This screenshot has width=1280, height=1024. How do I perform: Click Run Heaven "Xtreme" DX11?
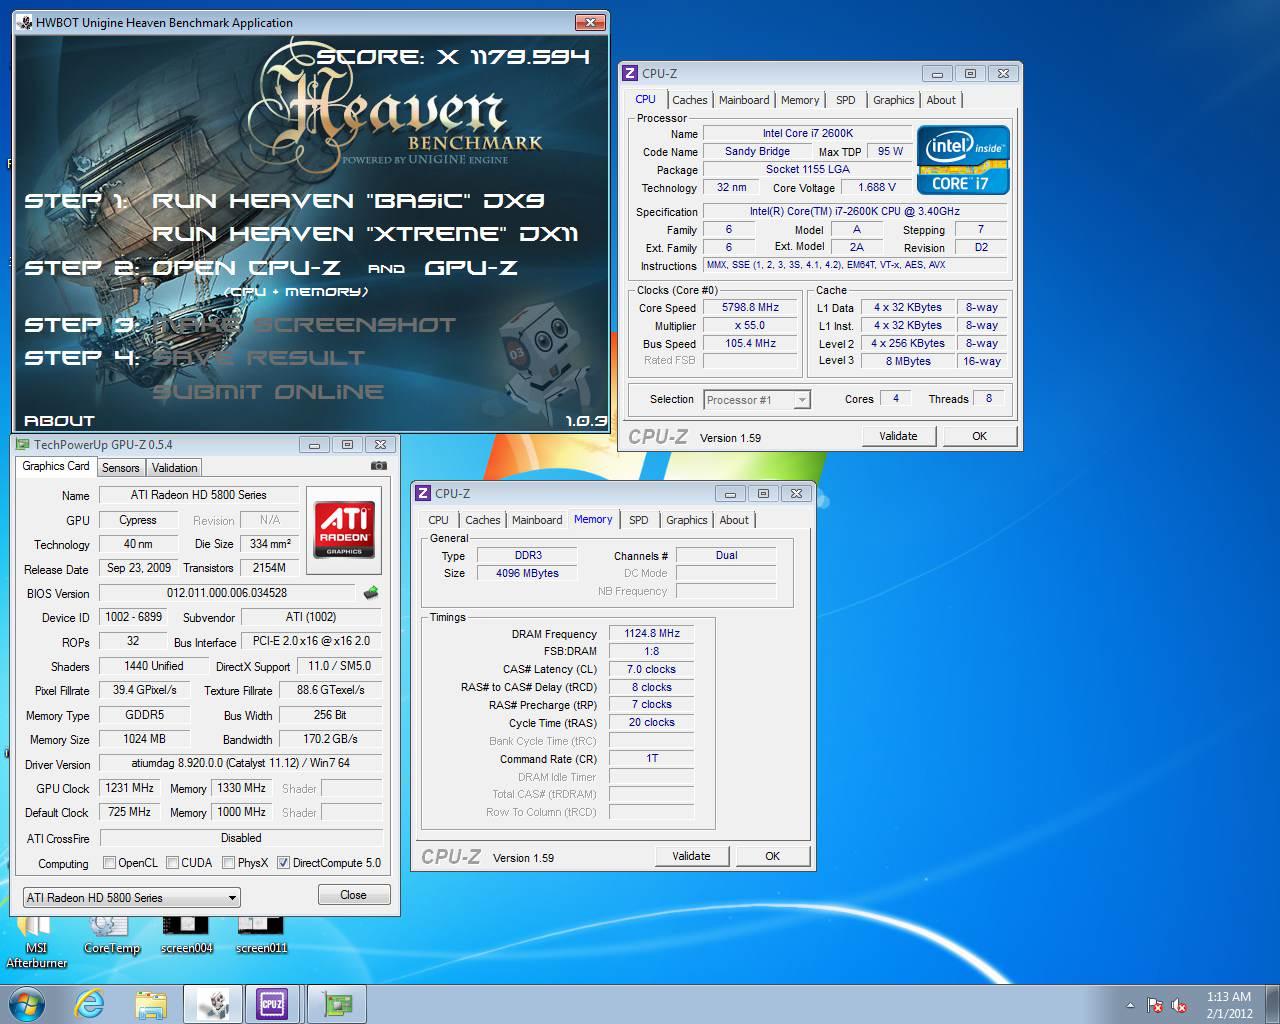tap(365, 234)
